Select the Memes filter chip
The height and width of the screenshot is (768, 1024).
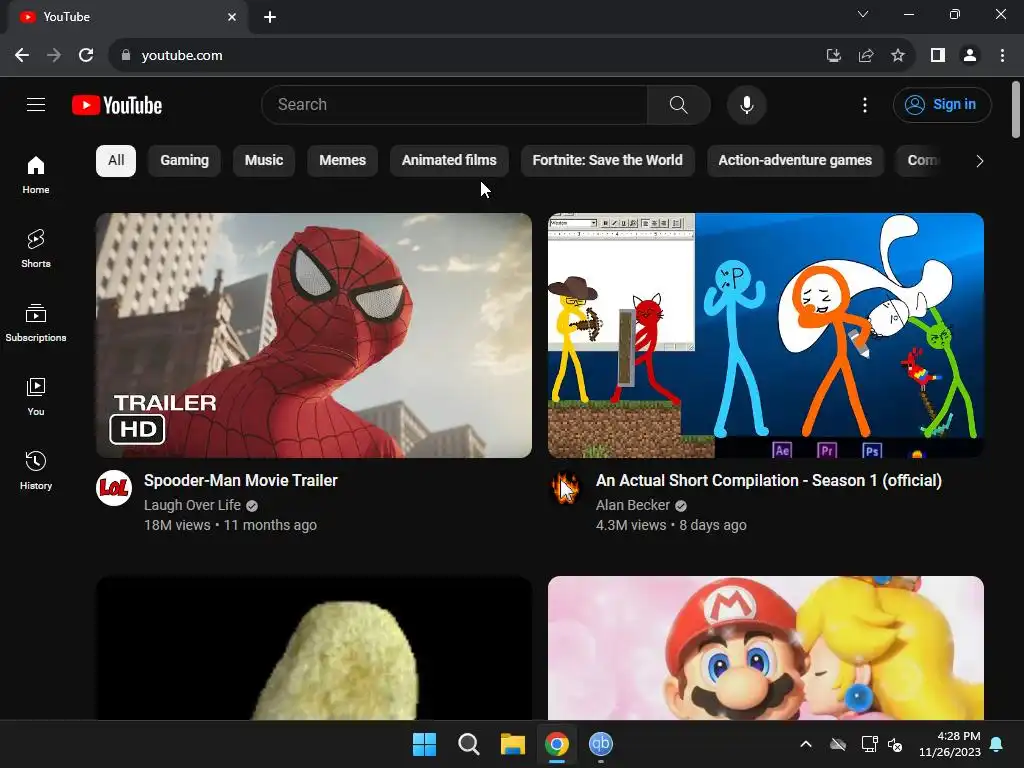(342, 161)
